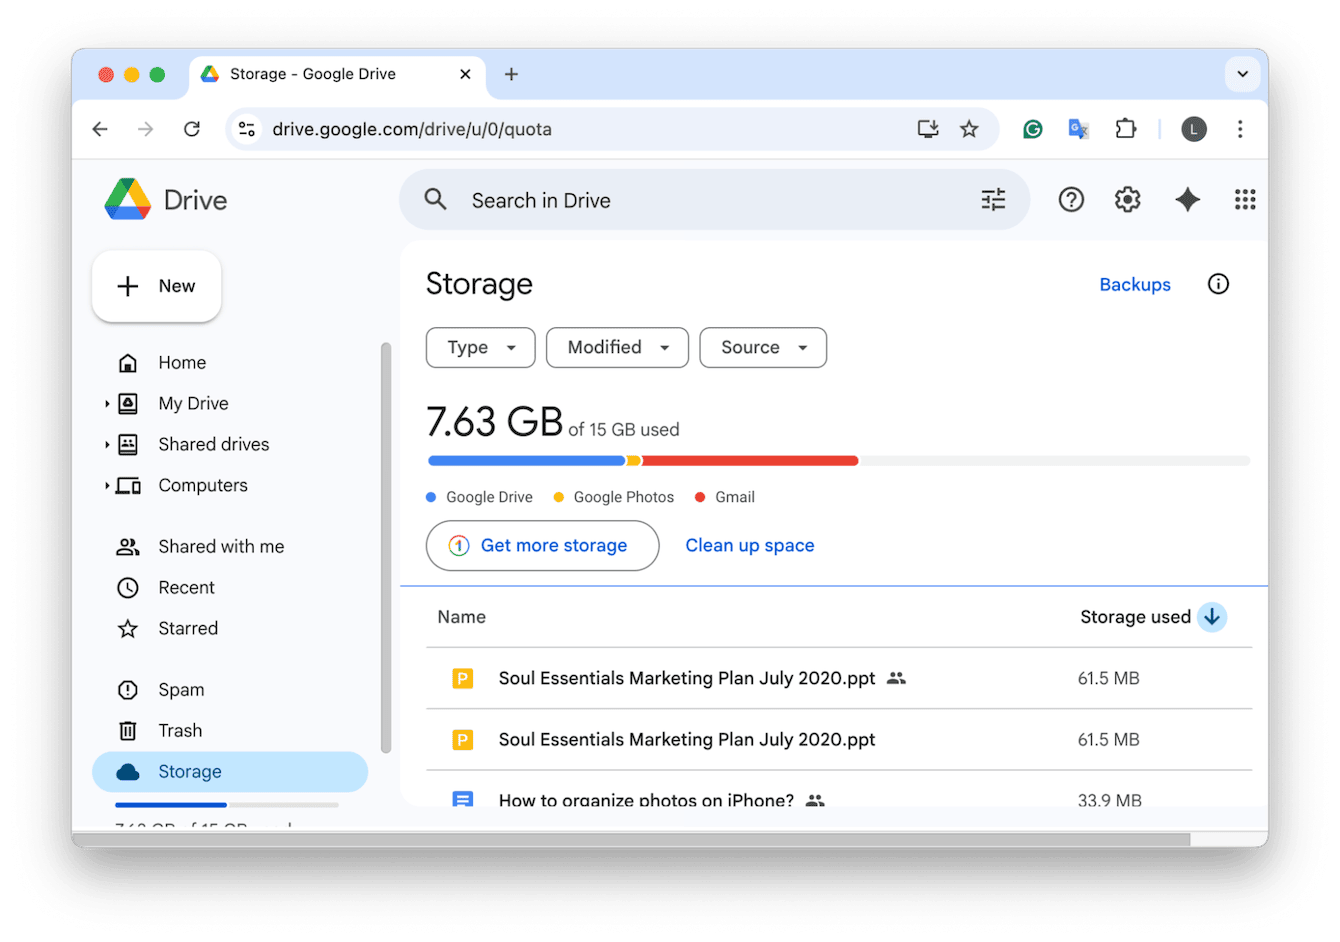Click the Help question mark icon
Screen dimensions: 1340x942
[1071, 199]
